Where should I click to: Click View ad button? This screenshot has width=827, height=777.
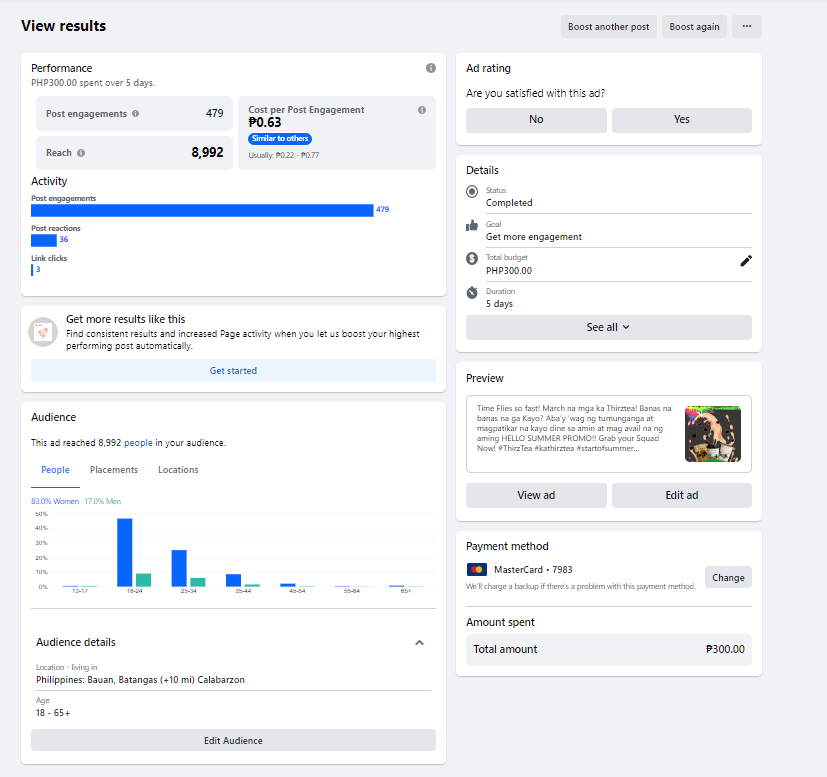536,495
